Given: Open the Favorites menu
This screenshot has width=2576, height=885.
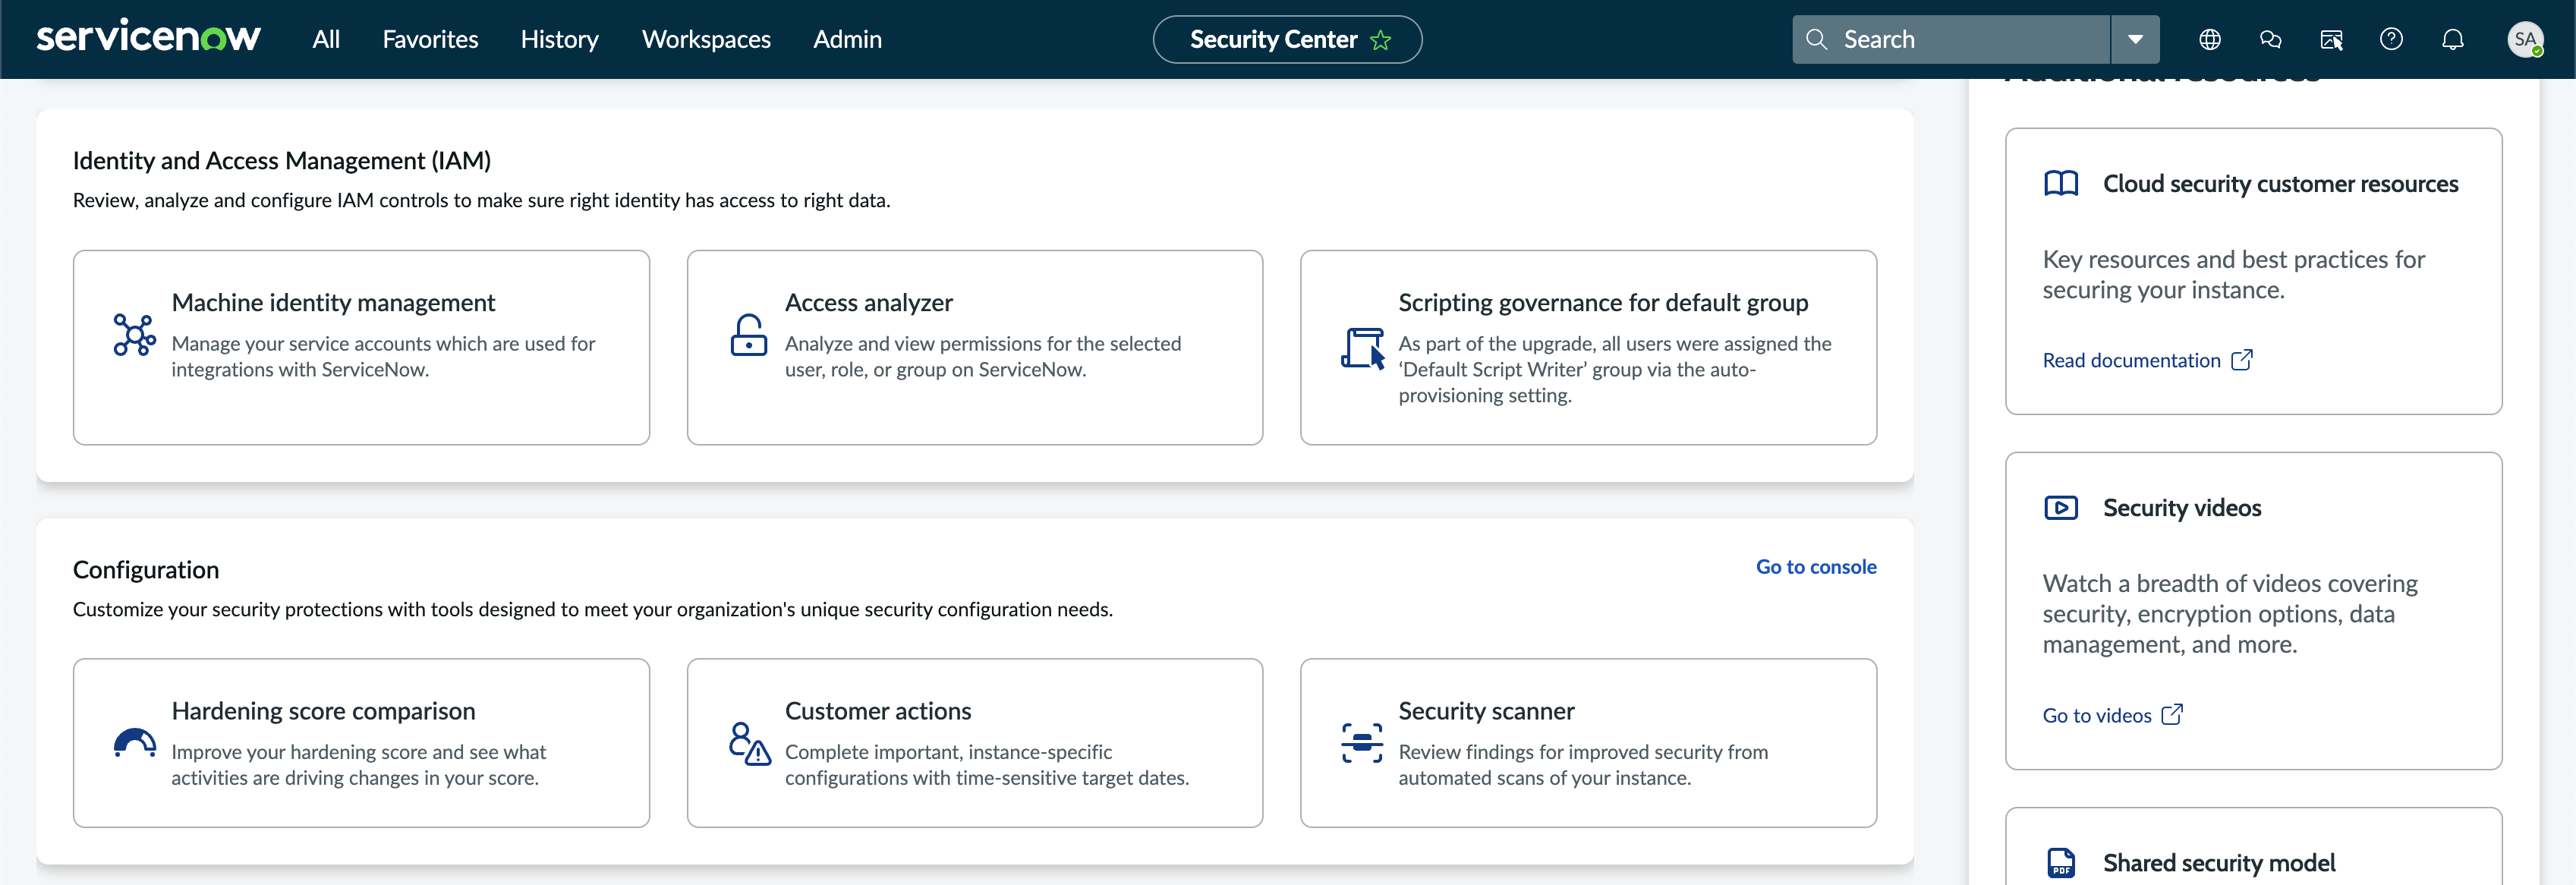Looking at the screenshot, I should click(430, 39).
